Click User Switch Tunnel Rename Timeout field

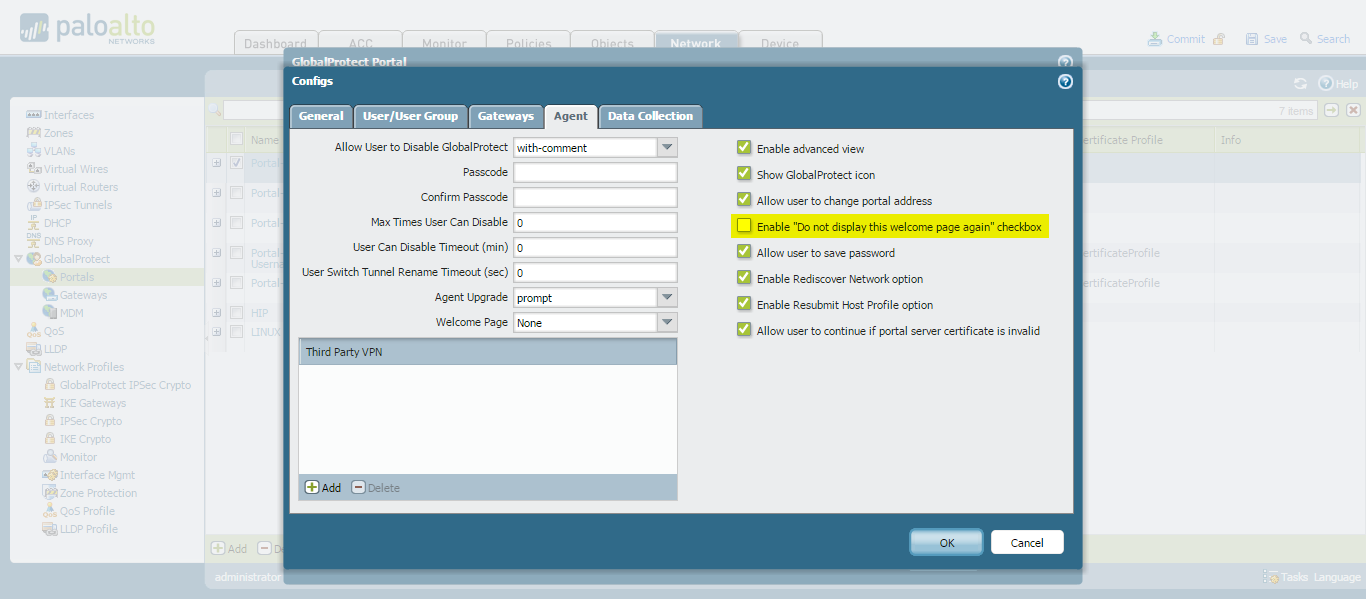click(595, 272)
